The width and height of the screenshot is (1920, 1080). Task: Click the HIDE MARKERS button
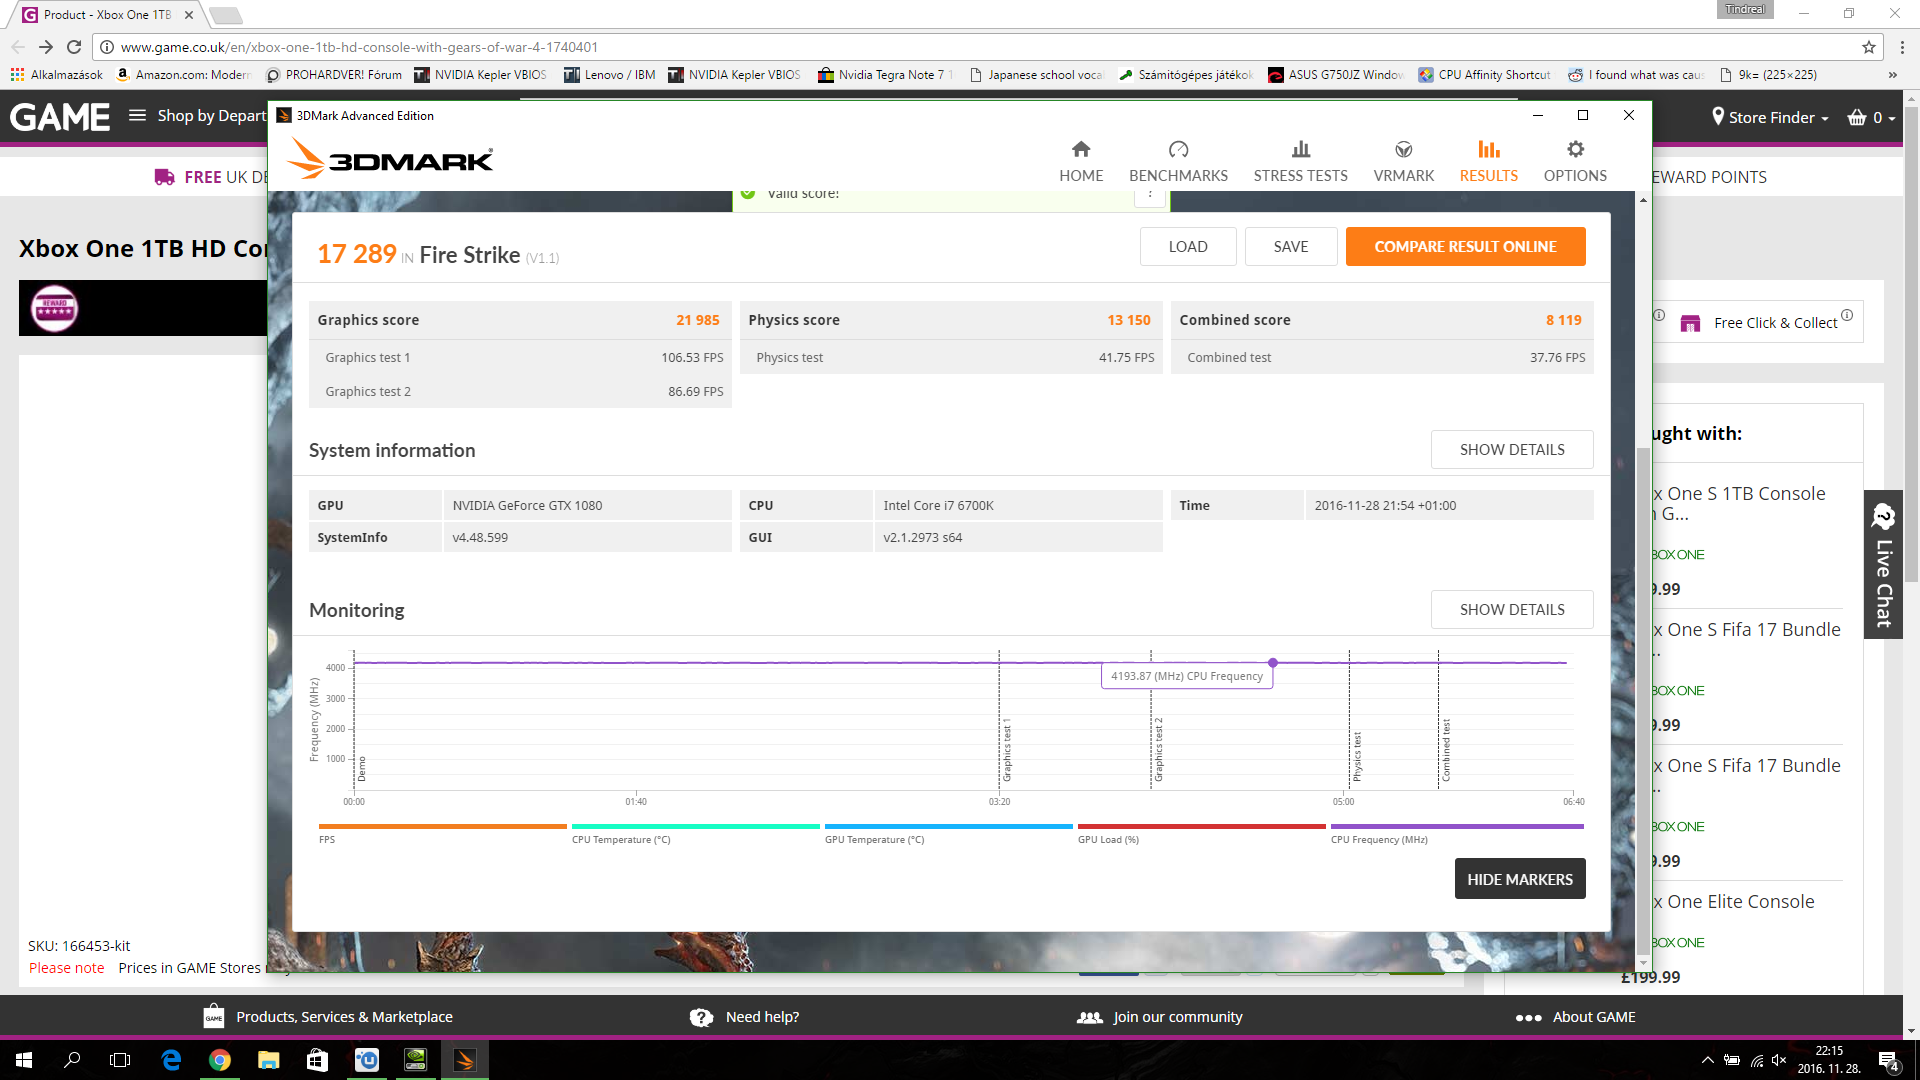click(1520, 880)
